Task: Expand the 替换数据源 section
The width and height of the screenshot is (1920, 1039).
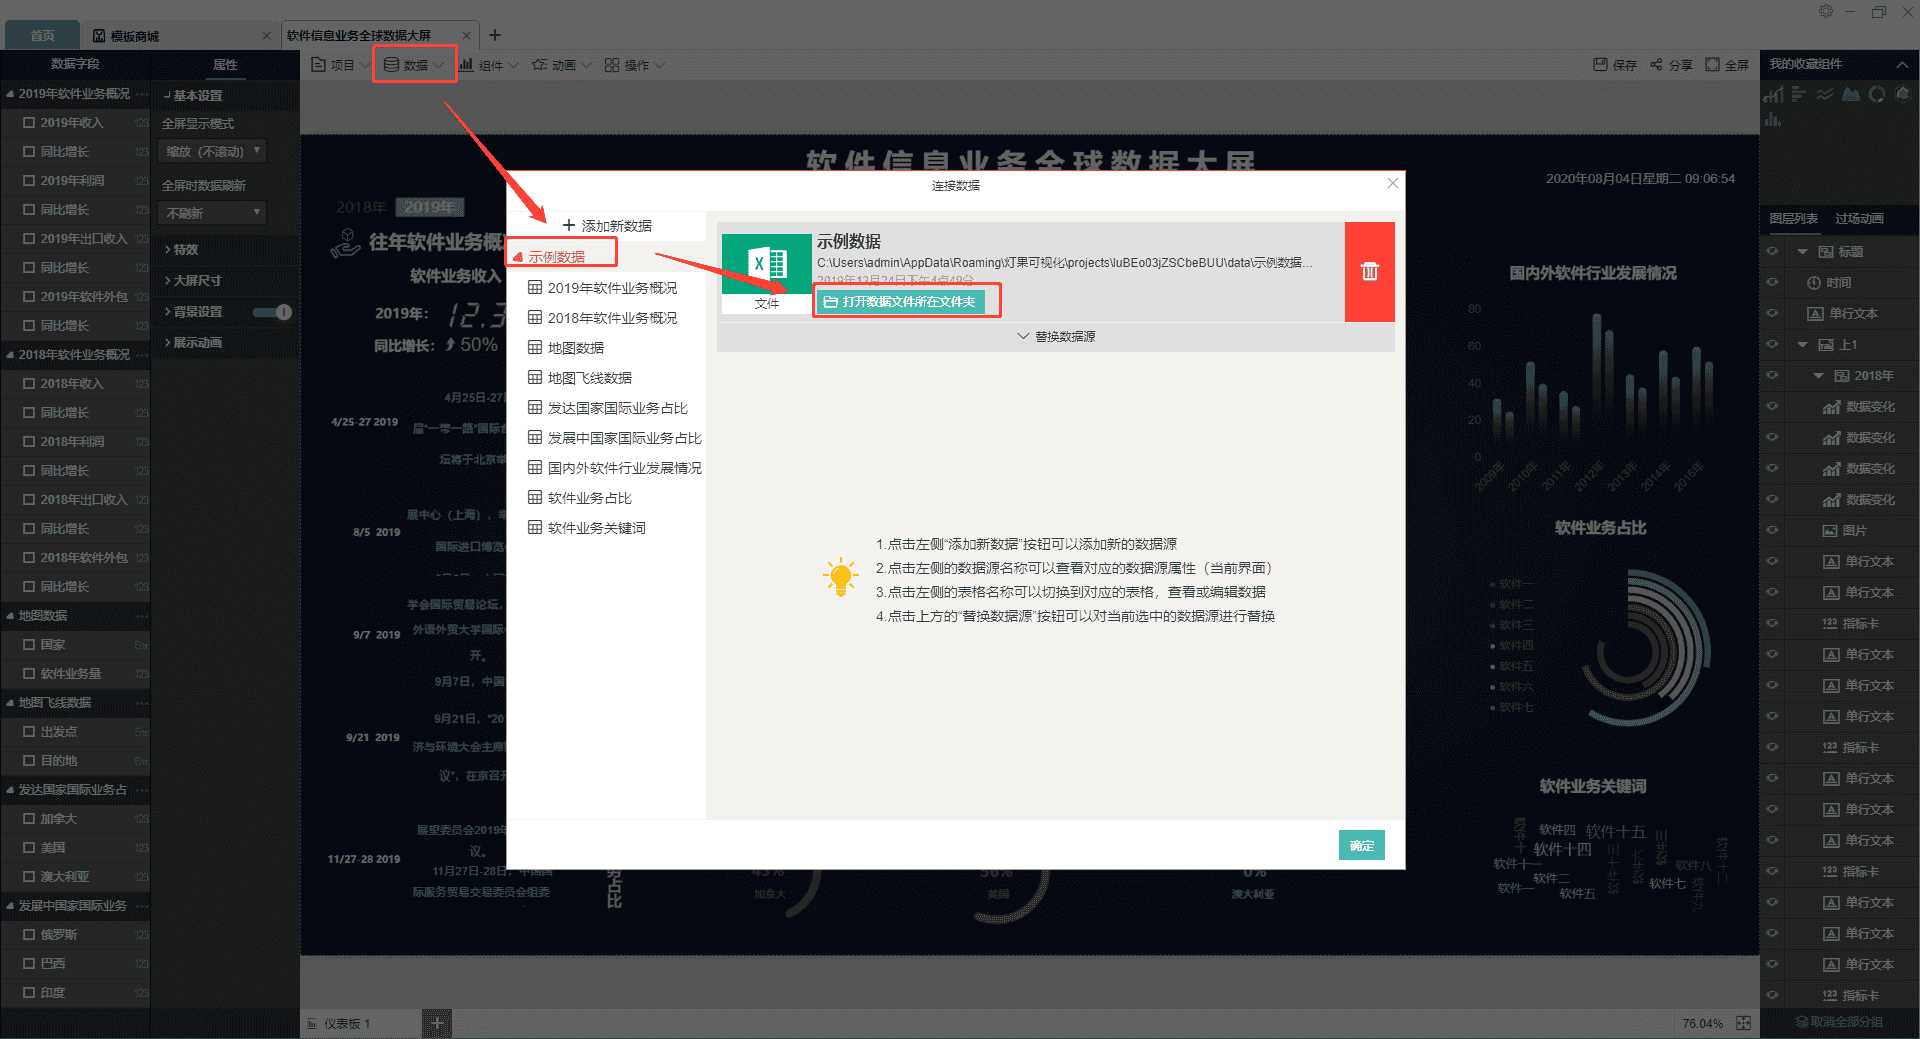Action: (1056, 337)
